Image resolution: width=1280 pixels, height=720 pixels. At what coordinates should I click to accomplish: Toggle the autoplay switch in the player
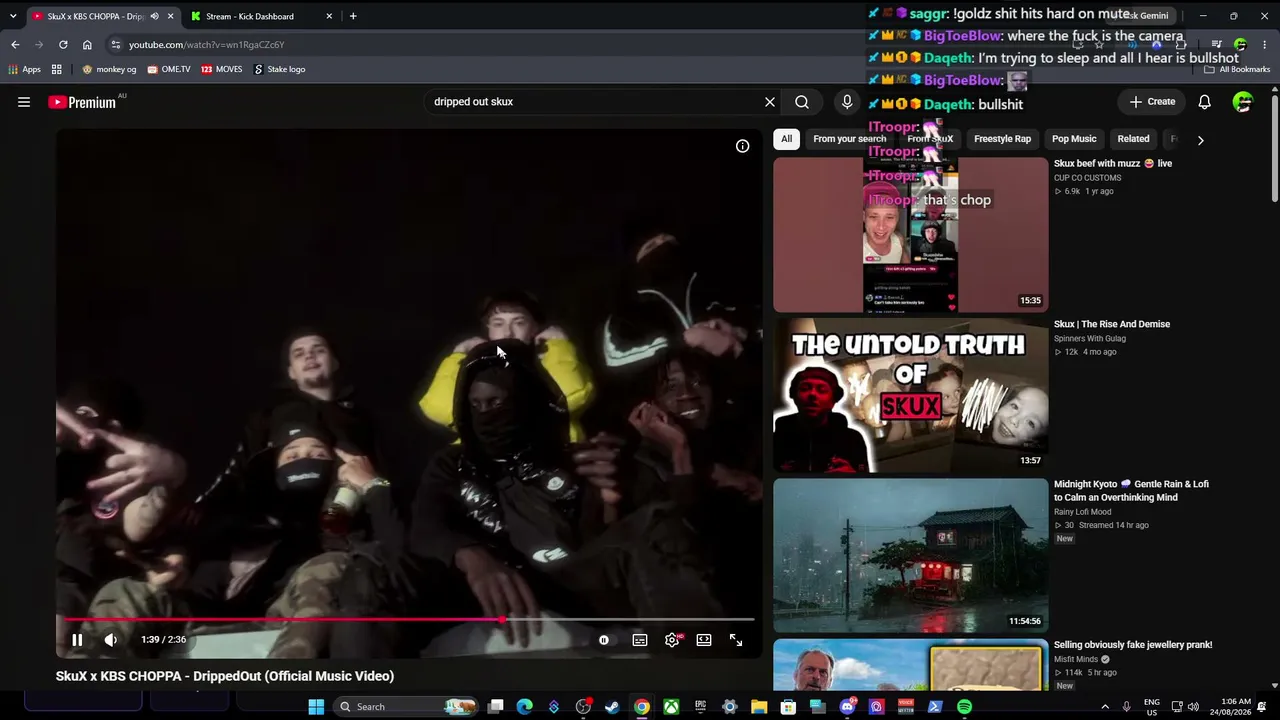(x=604, y=640)
